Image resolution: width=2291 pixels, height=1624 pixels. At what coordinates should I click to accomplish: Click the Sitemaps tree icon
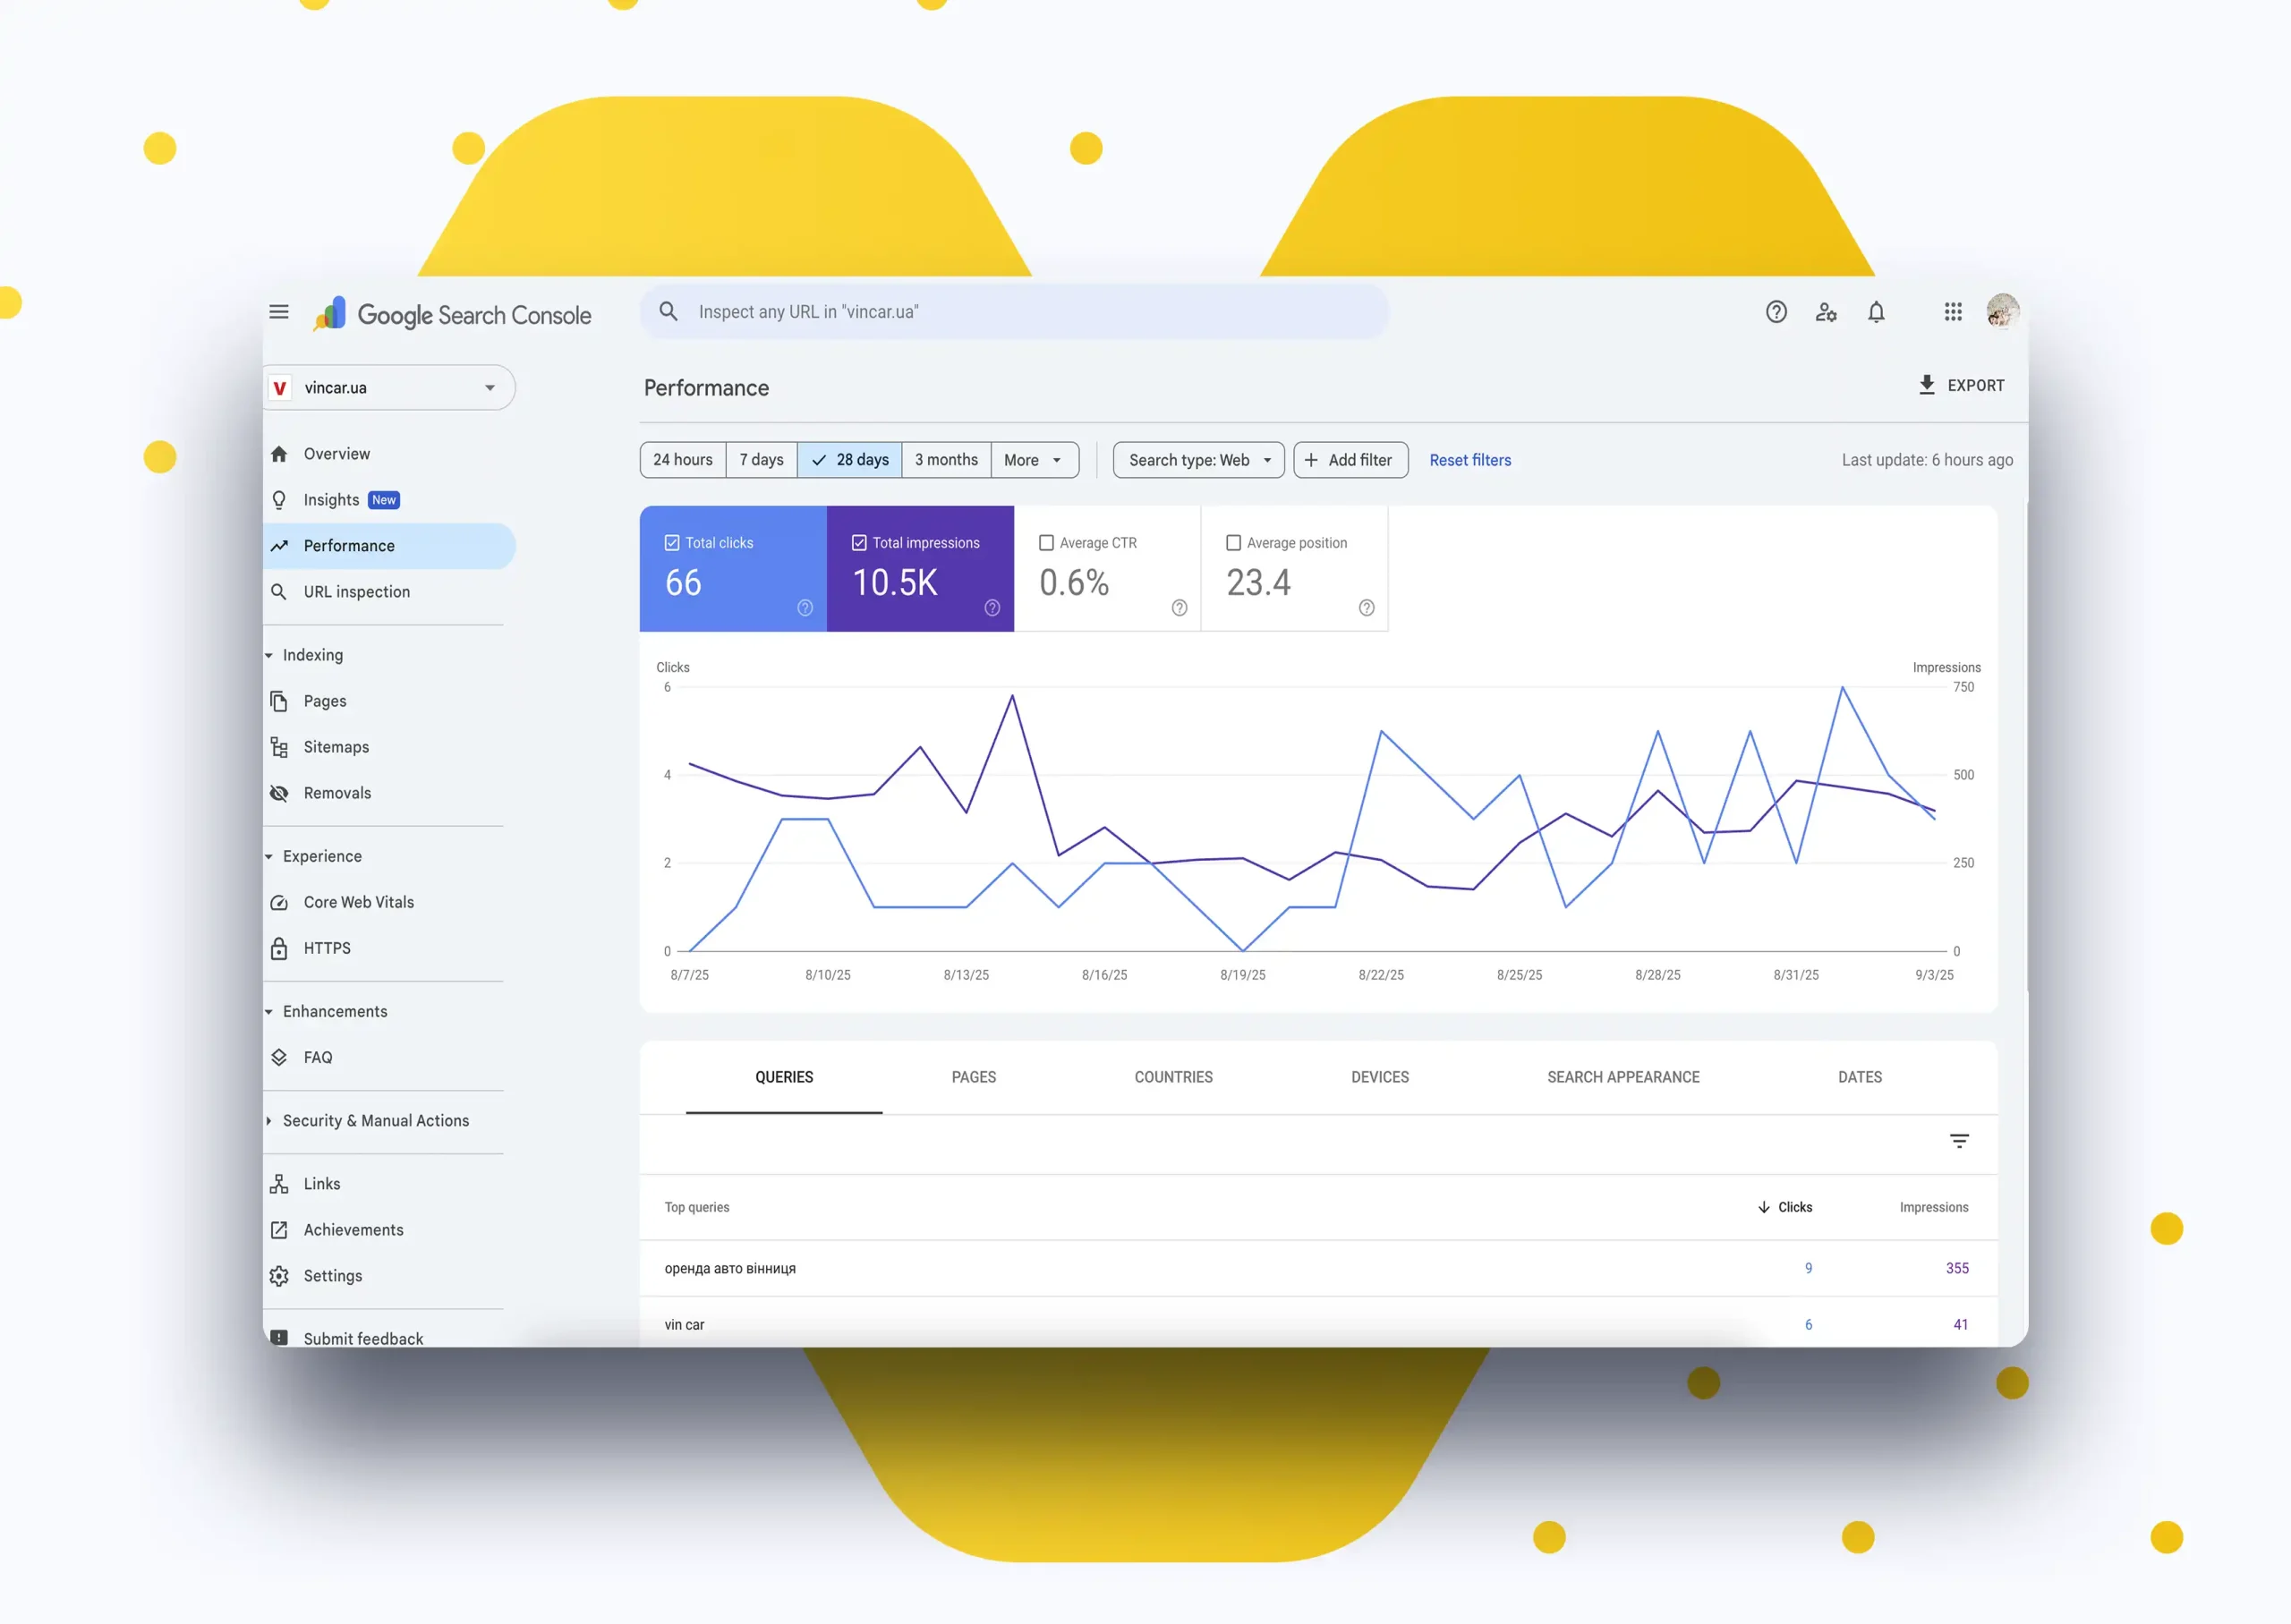pyautogui.click(x=279, y=747)
